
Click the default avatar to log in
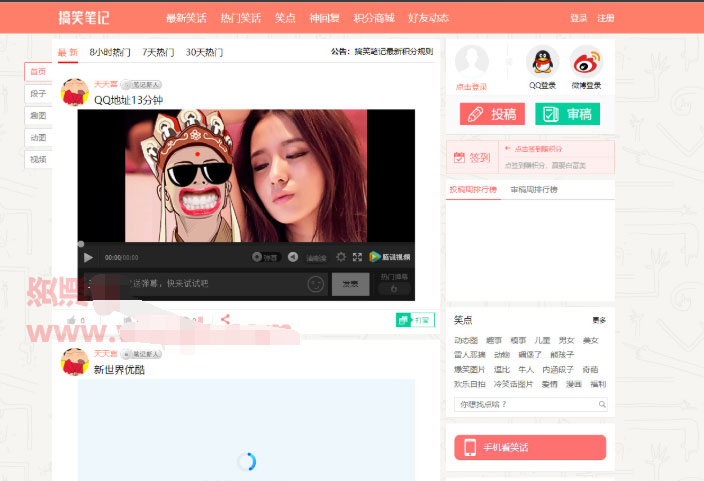pyautogui.click(x=471, y=62)
